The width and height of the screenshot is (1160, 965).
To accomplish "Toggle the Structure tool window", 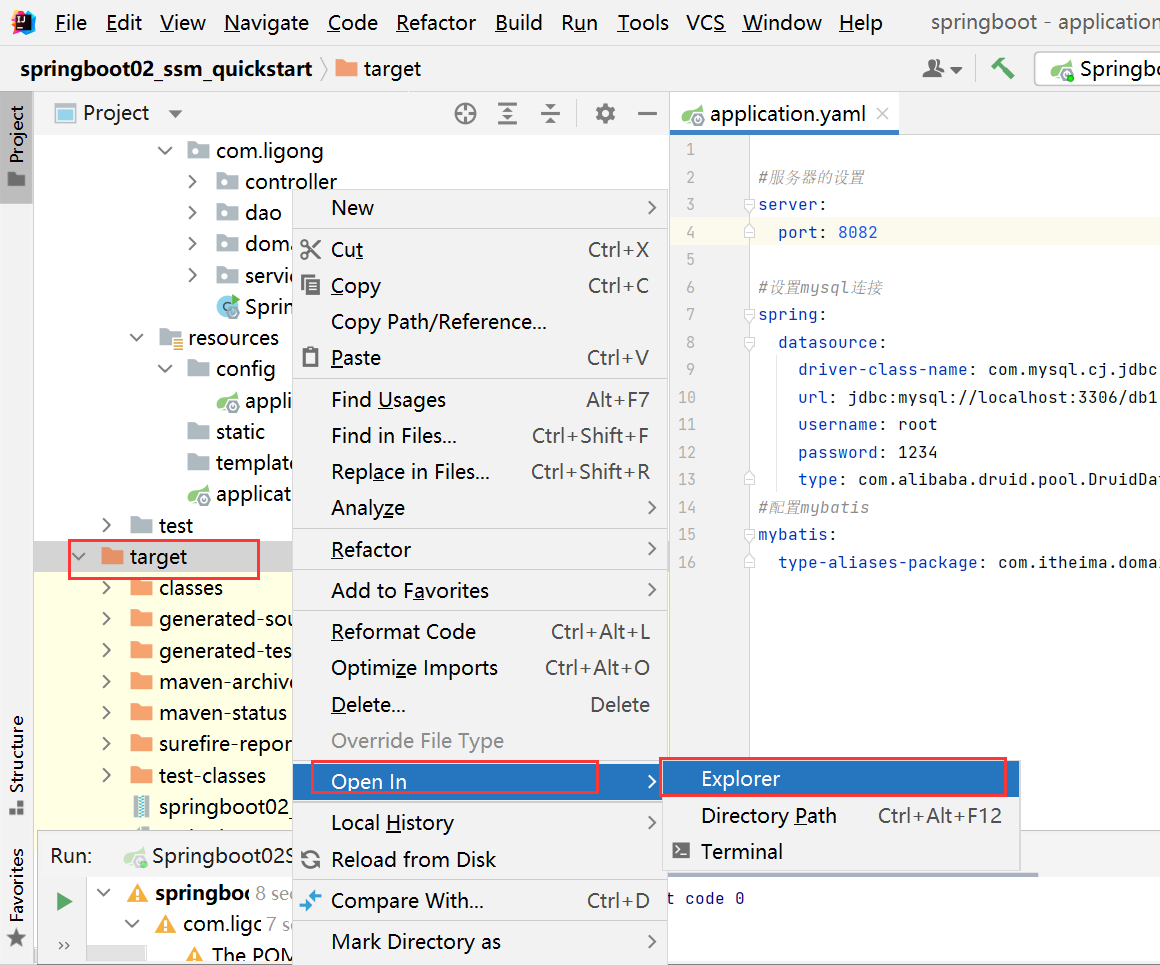I will [x=16, y=765].
